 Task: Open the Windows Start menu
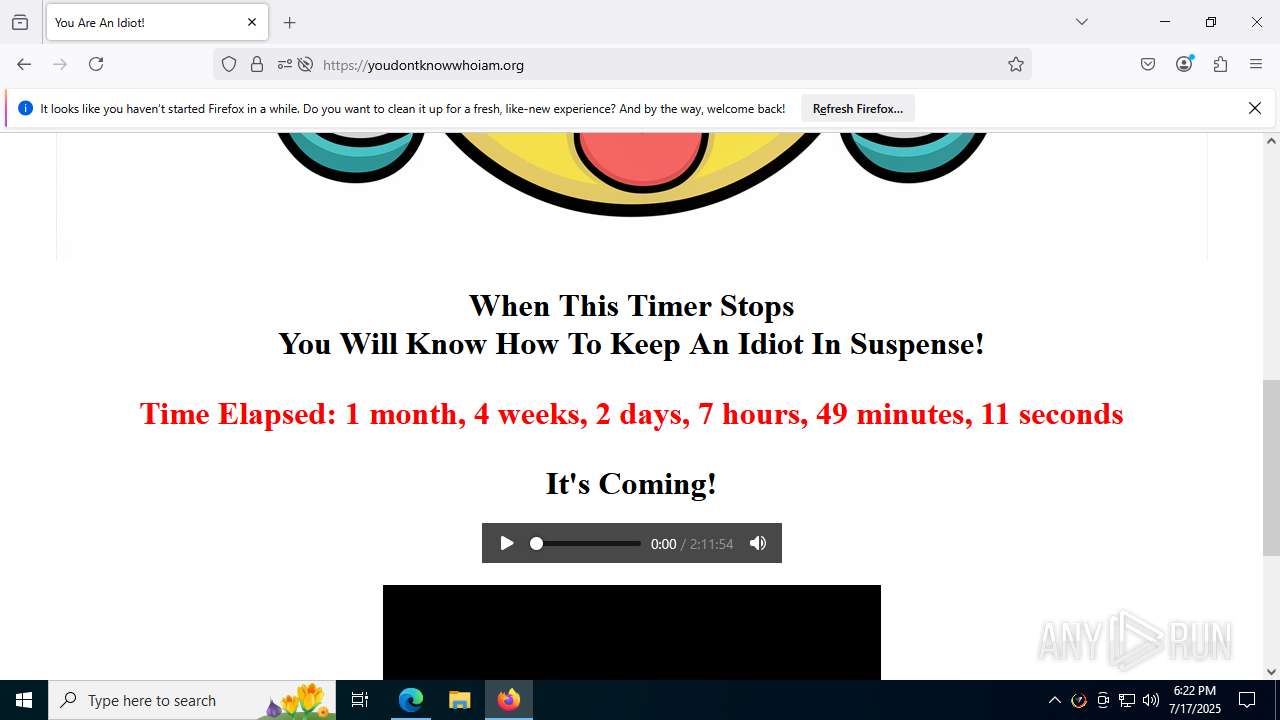coord(24,700)
